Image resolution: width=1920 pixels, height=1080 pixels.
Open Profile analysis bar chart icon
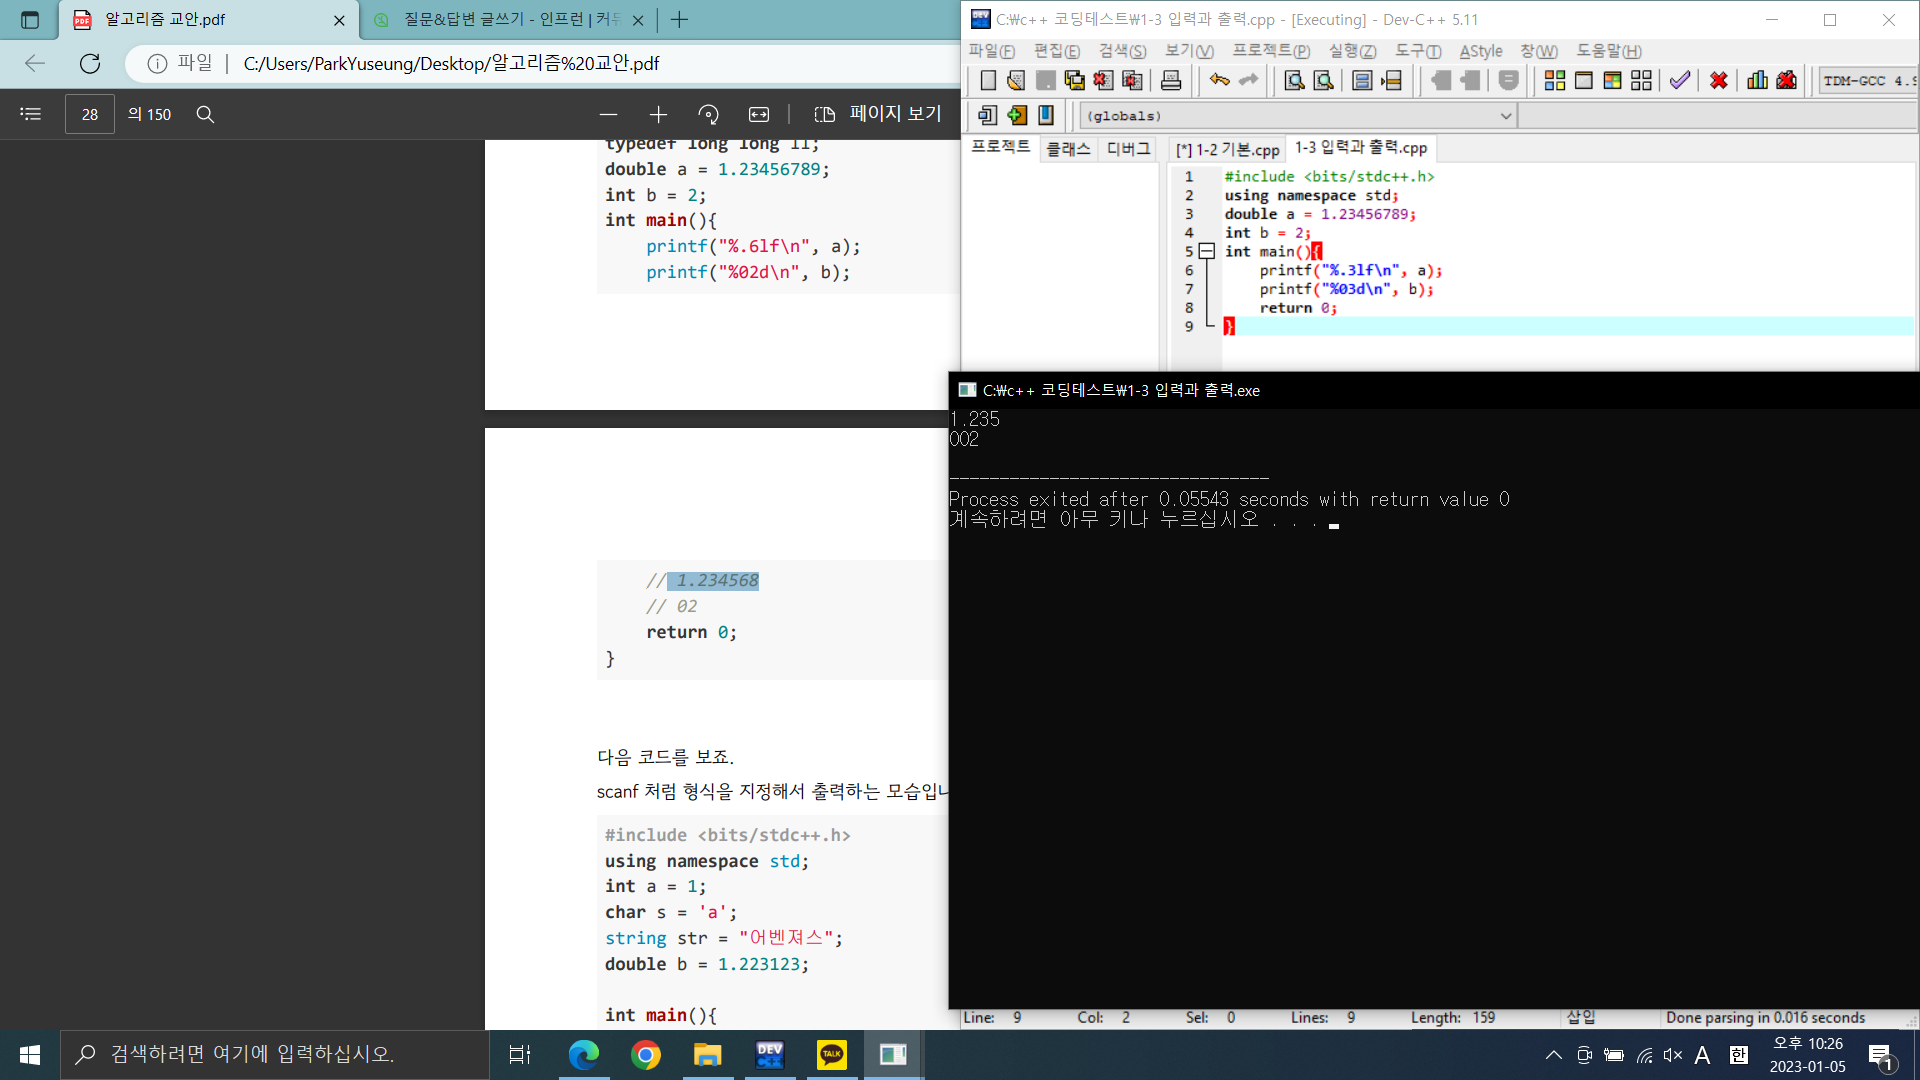tap(1757, 81)
